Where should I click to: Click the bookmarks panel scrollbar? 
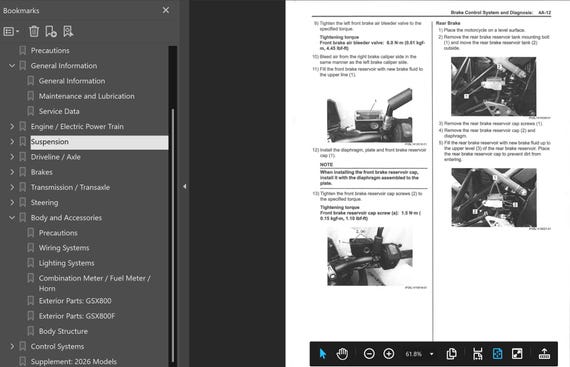[173, 234]
